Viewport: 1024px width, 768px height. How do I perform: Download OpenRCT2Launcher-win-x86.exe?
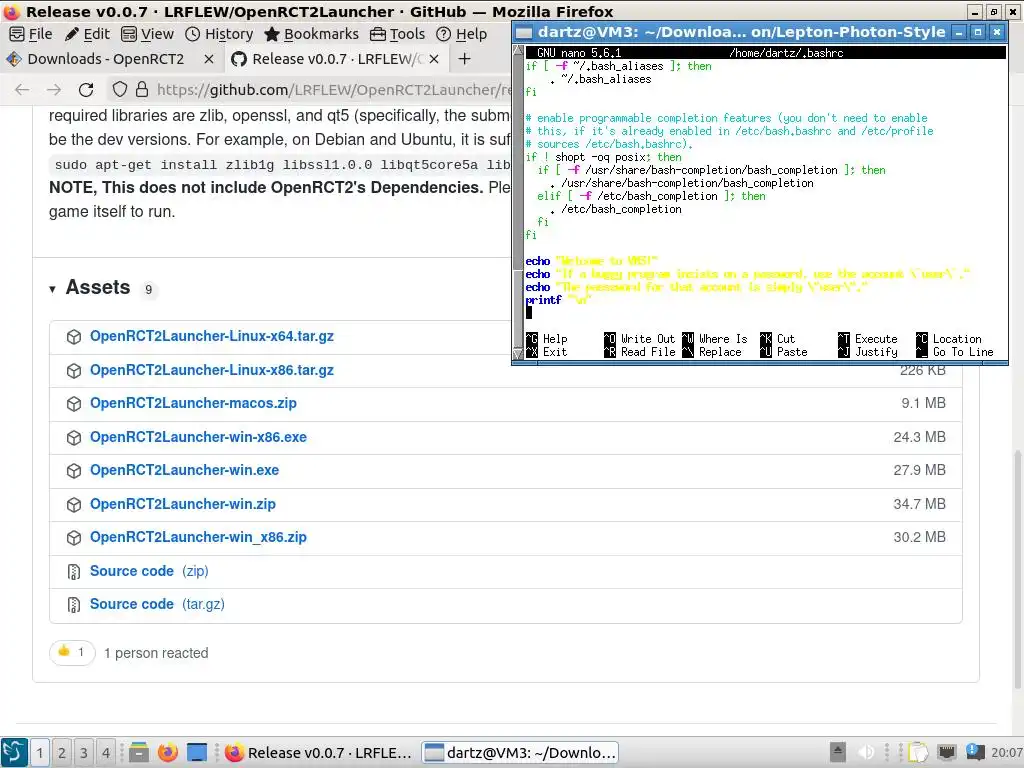(199, 438)
